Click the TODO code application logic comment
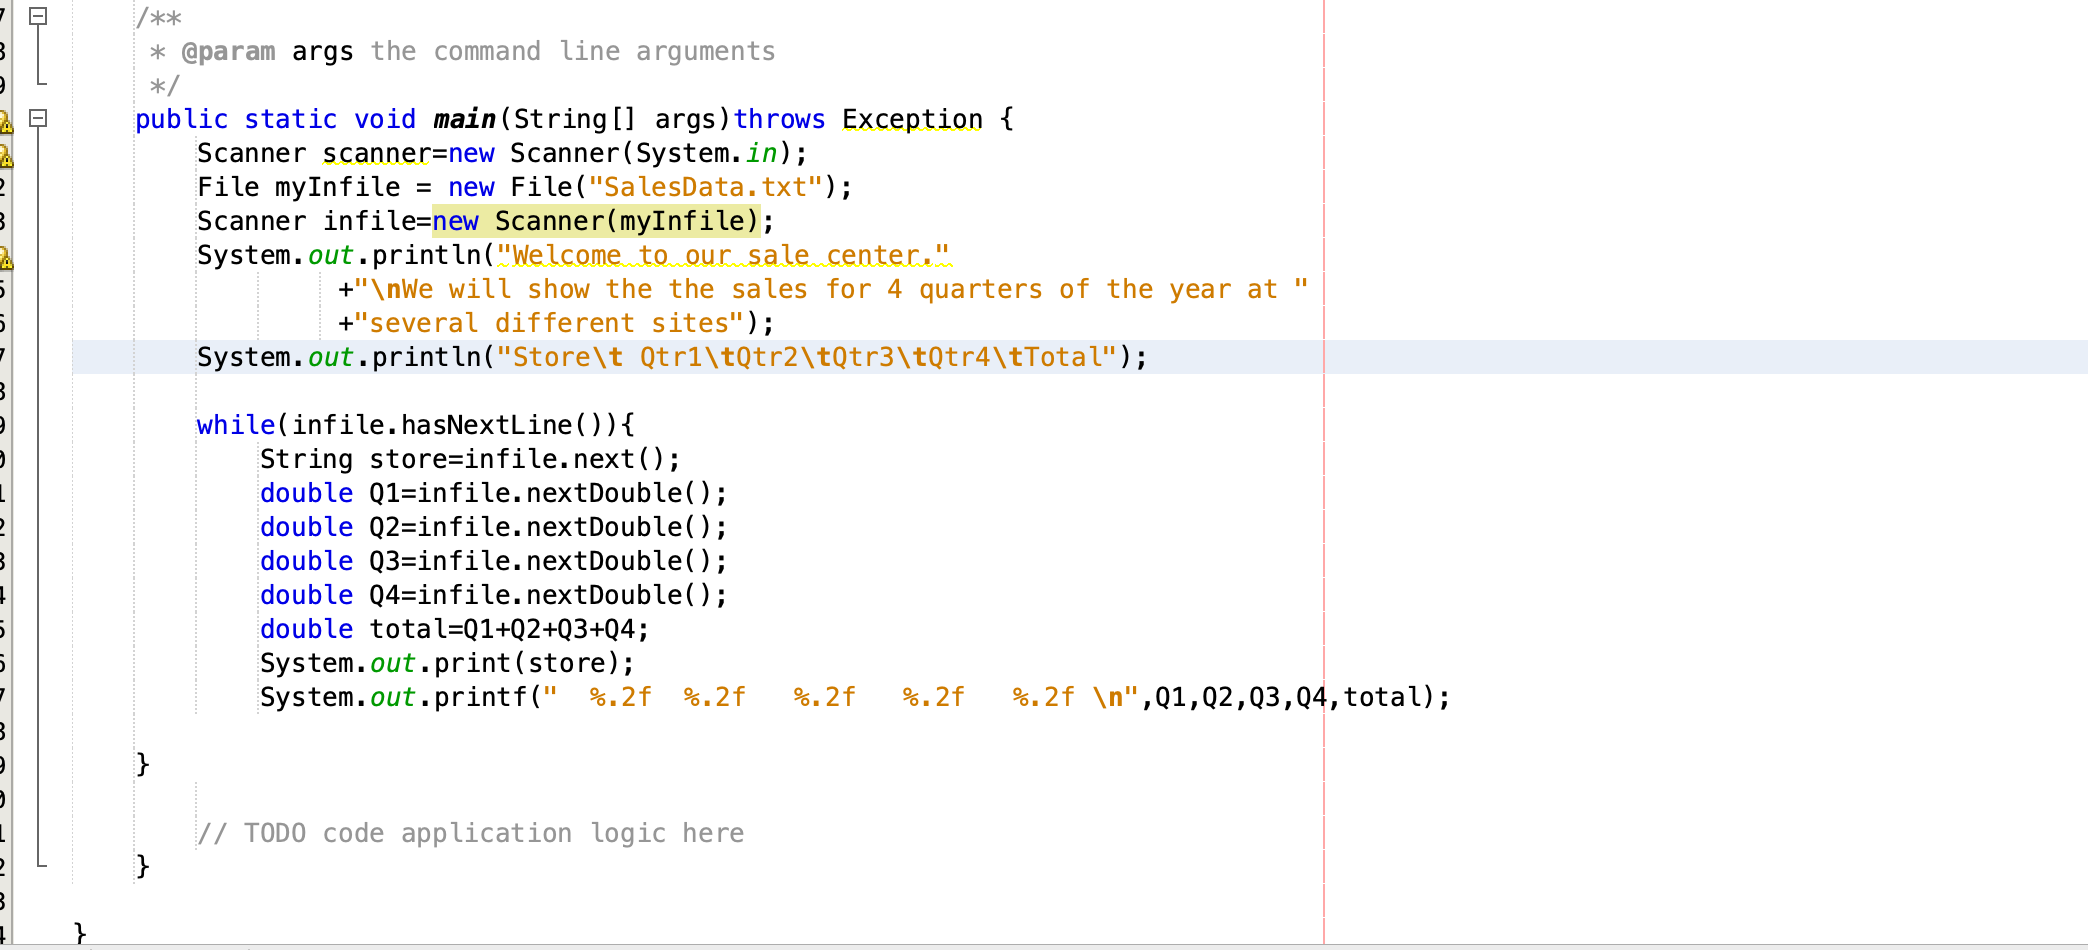The height and width of the screenshot is (950, 2088). click(x=470, y=832)
